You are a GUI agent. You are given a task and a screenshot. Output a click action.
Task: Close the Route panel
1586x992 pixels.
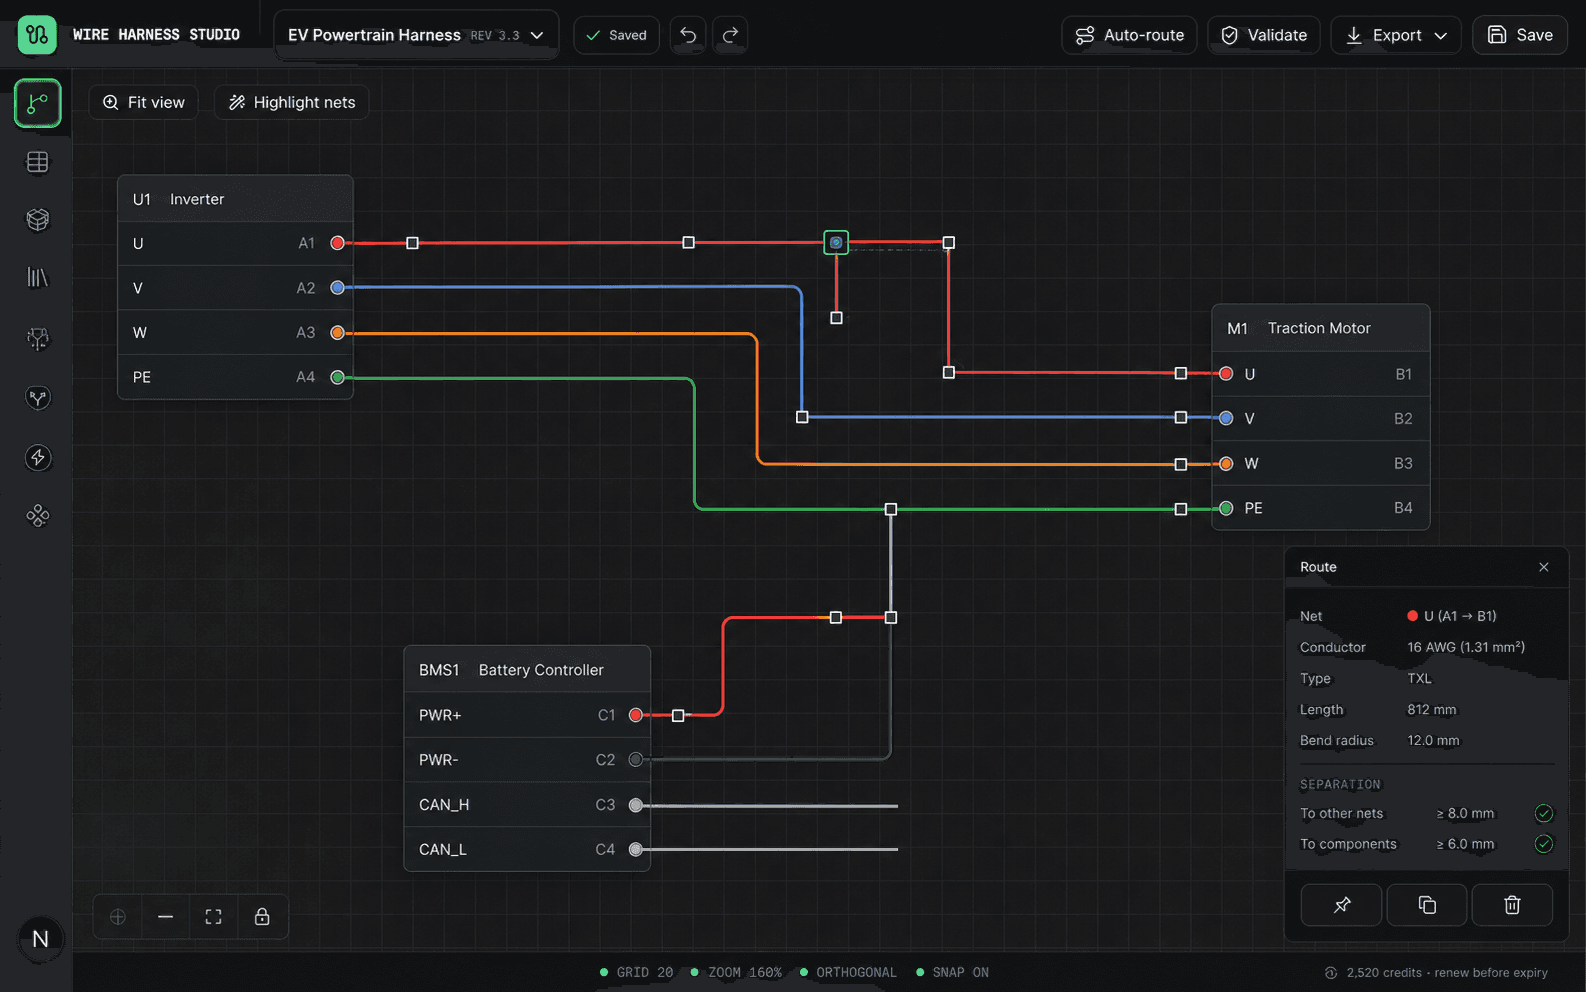tap(1544, 567)
